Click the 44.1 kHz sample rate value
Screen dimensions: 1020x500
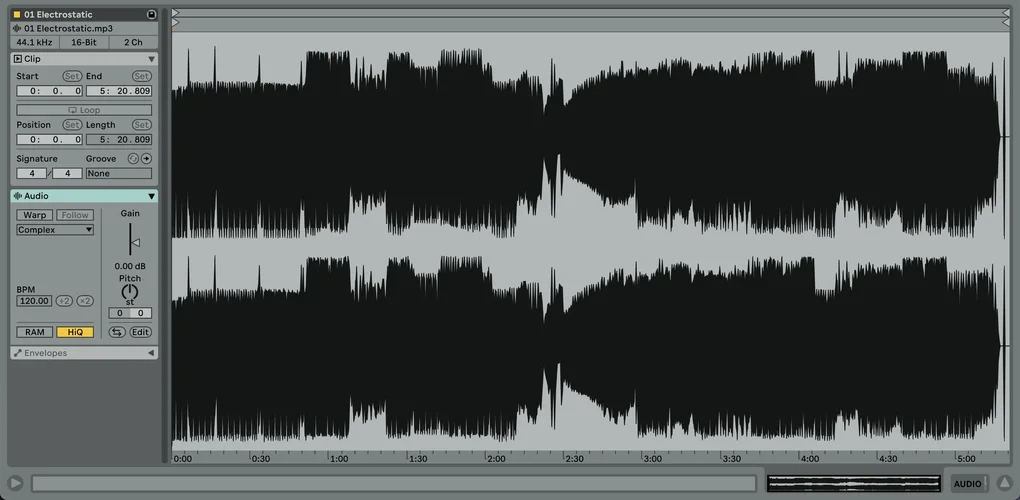[34, 42]
